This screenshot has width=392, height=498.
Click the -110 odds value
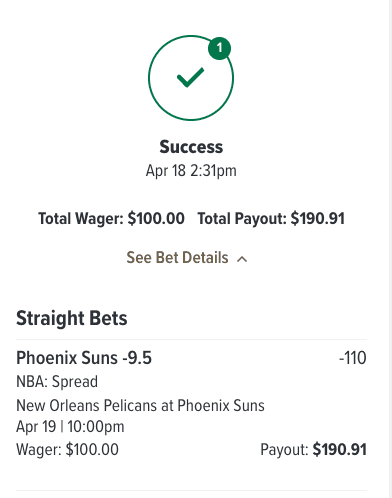(x=353, y=358)
